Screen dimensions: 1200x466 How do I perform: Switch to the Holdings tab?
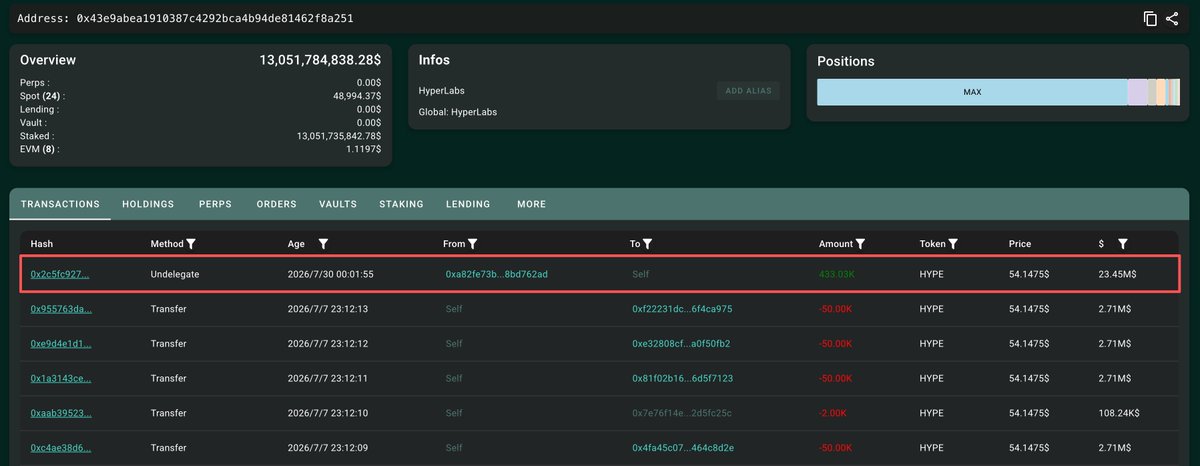(x=148, y=204)
